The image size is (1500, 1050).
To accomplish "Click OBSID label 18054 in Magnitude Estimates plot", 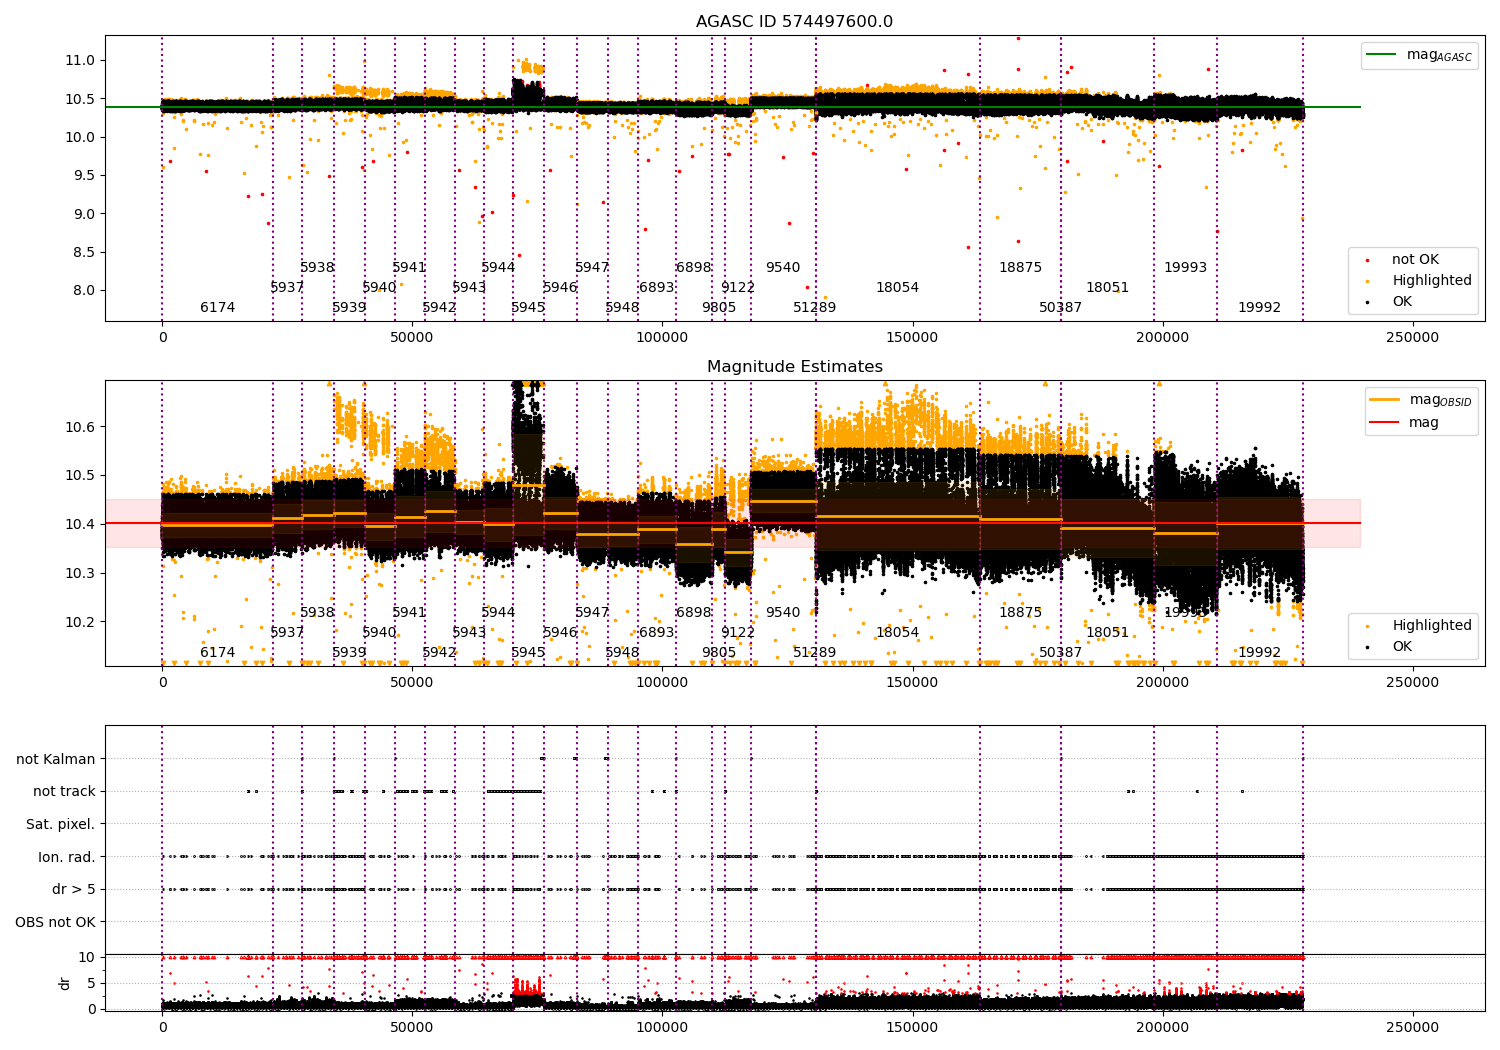I will point(897,632).
